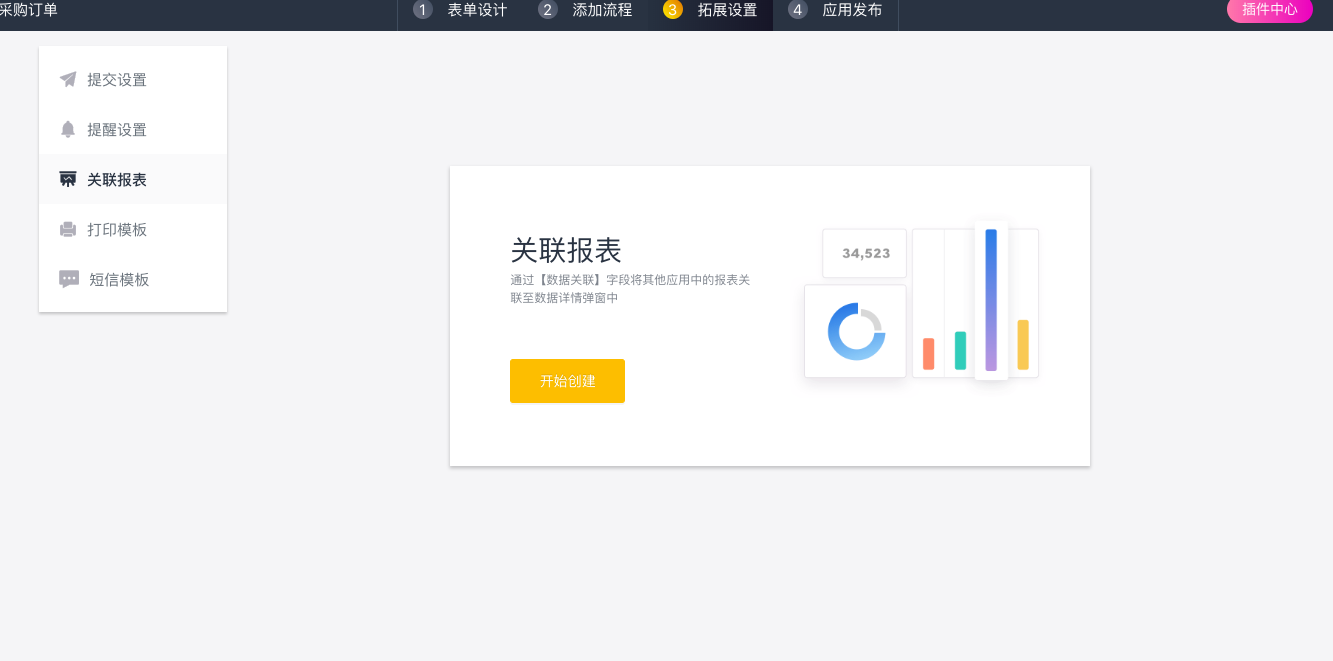Screen dimensions: 1333x661
Task: Open 短信模板 in the sidebar
Action: pos(133,279)
